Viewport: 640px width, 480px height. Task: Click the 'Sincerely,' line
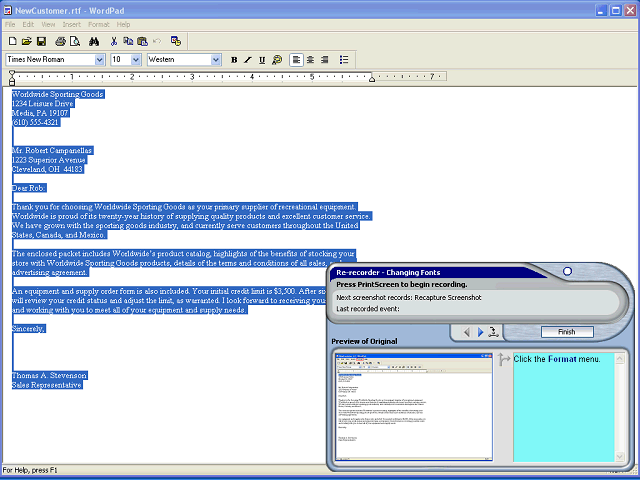[29, 329]
